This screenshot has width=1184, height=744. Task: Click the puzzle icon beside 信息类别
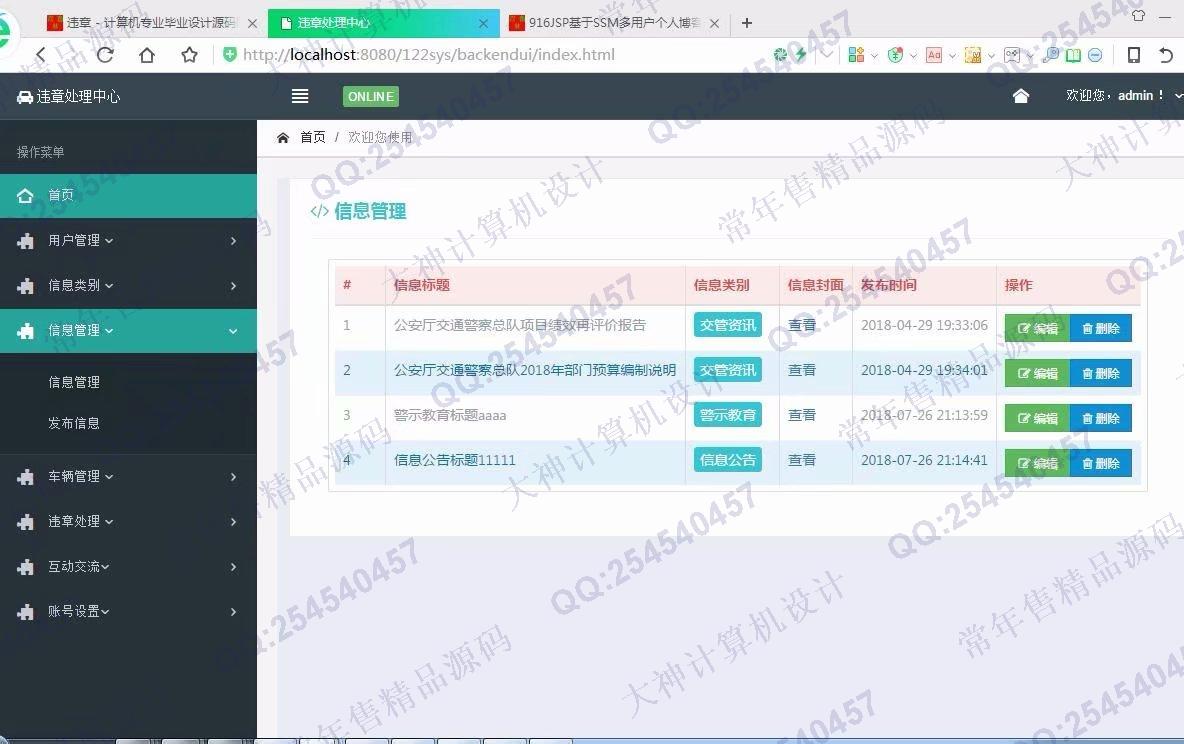pos(26,286)
